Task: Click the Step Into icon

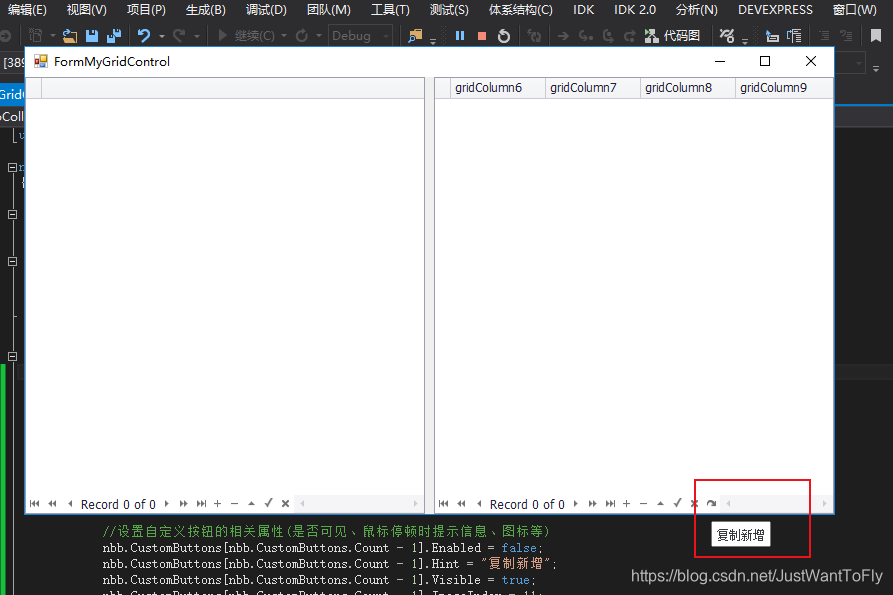Action: [x=585, y=36]
